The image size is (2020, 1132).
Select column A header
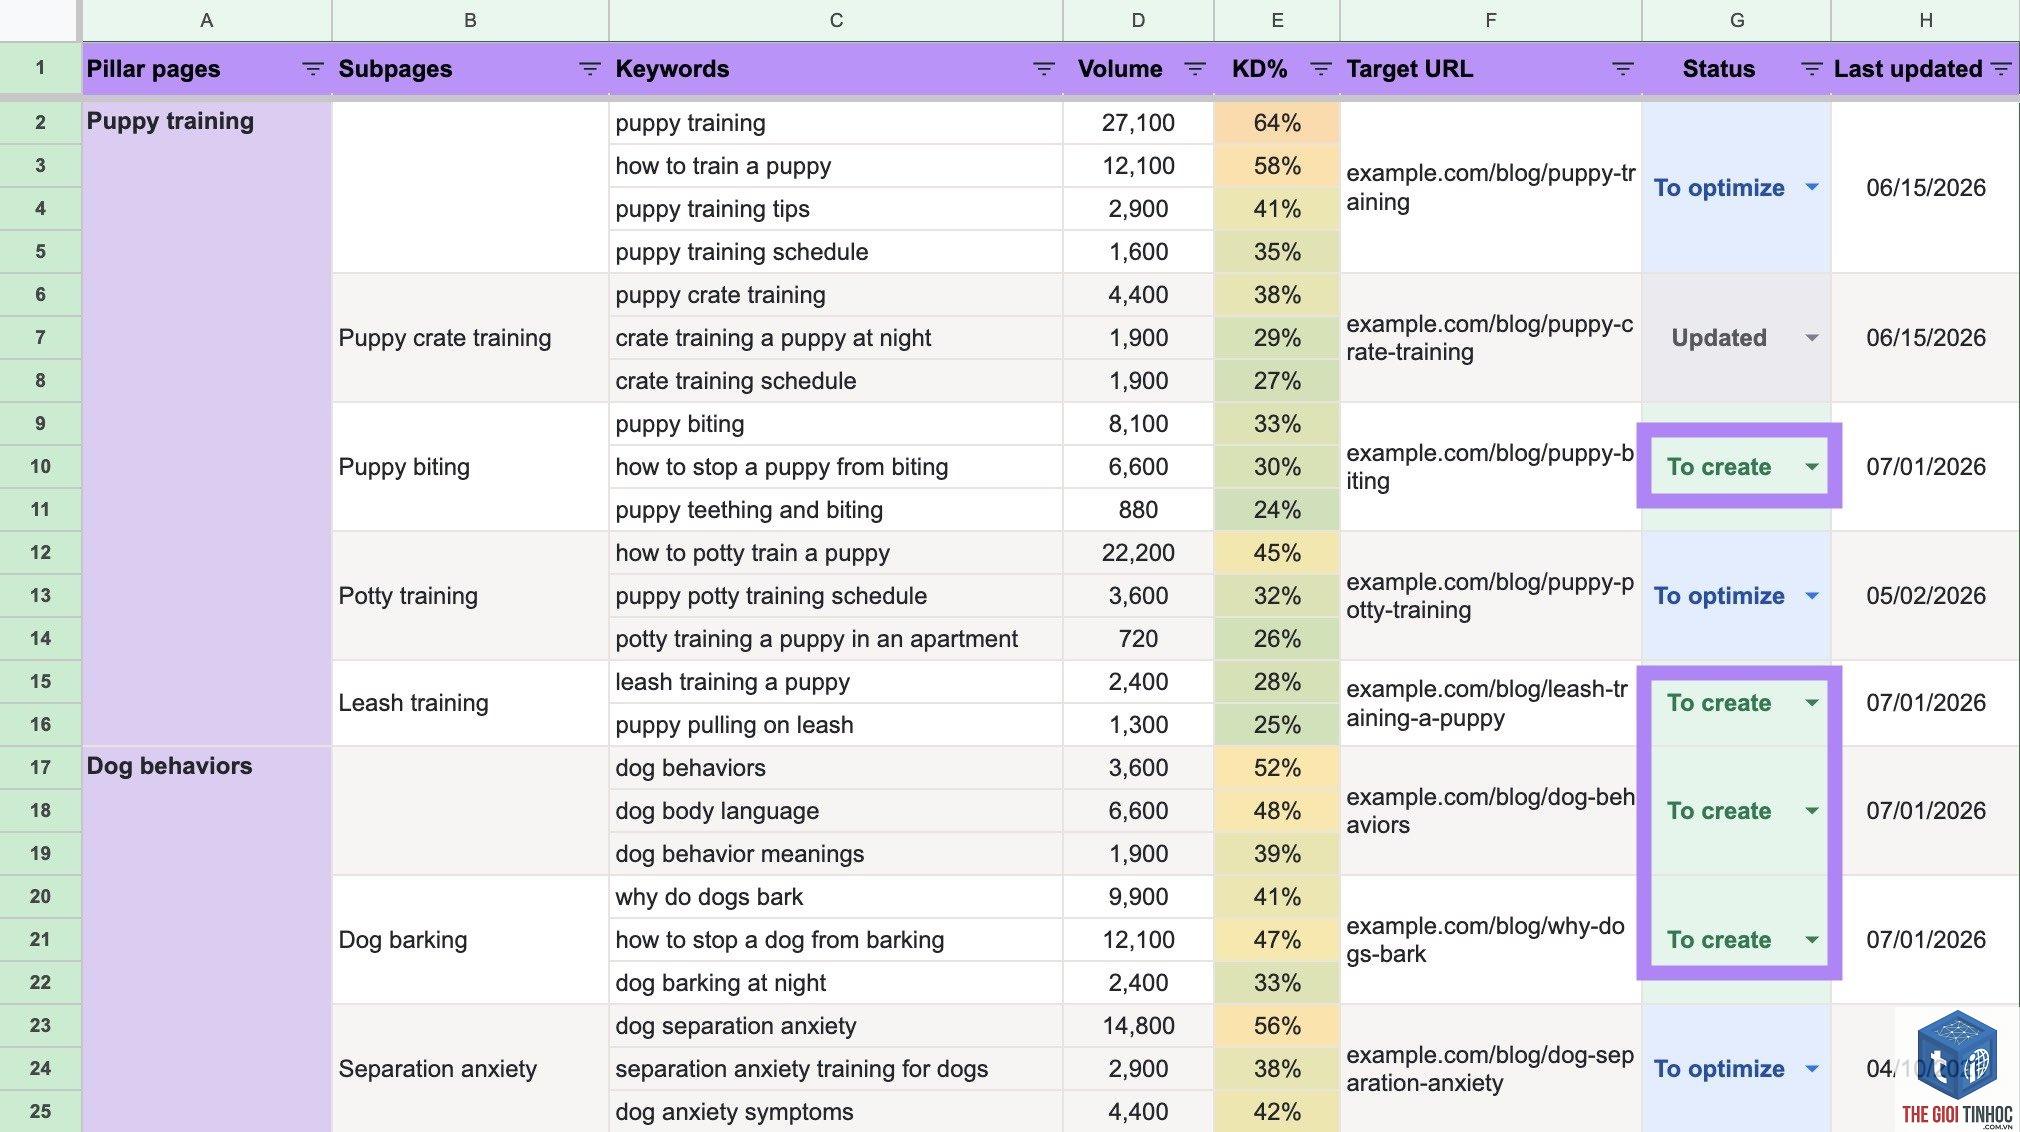207,20
